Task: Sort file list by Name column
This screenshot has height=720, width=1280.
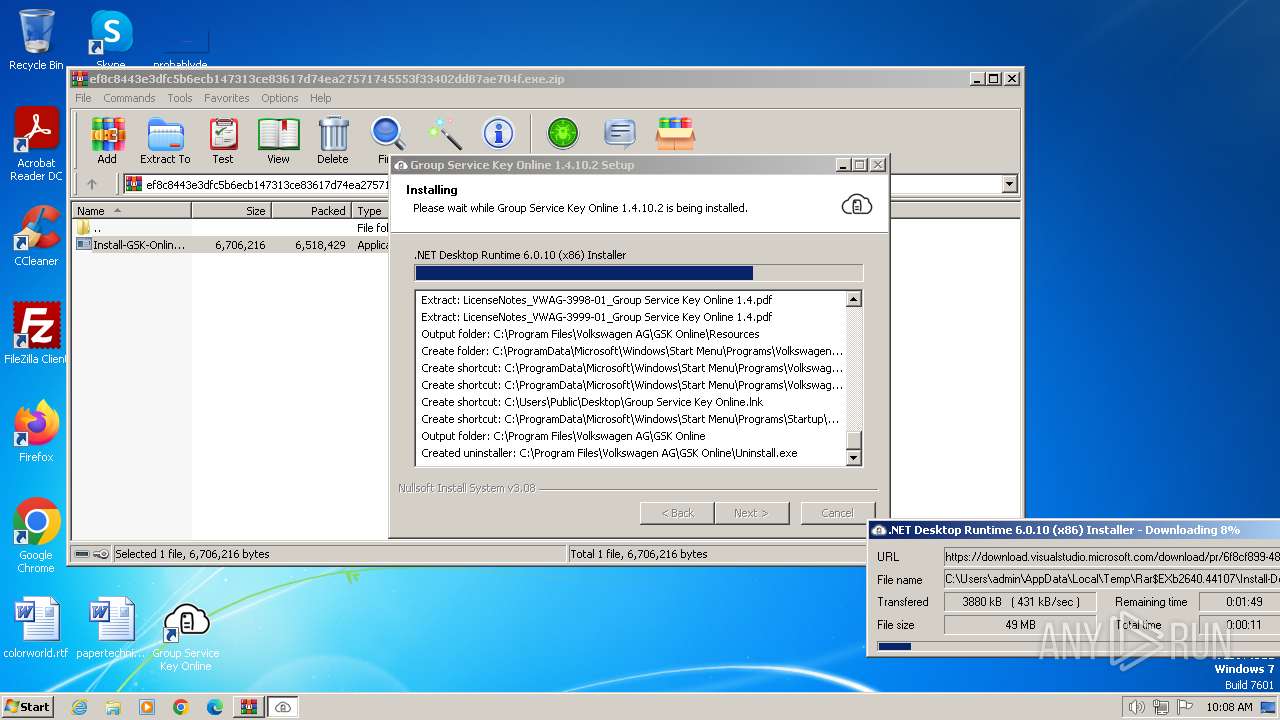Action: (131, 211)
